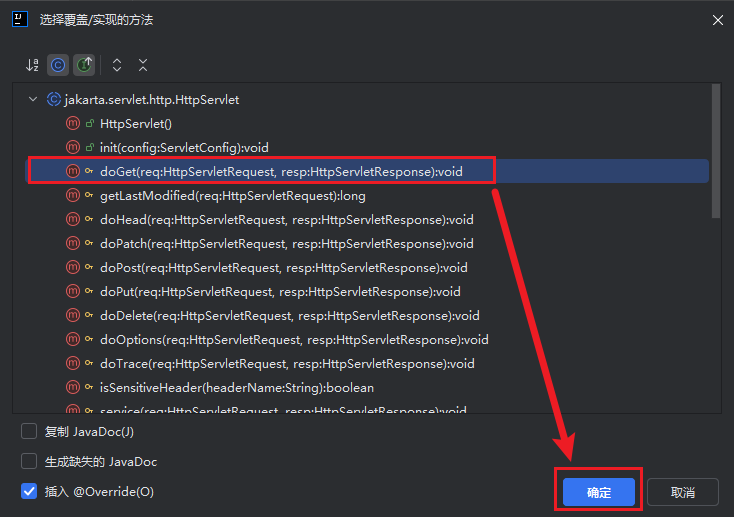Click method icon beside doOptions
This screenshot has width=734, height=517.
coord(73,340)
